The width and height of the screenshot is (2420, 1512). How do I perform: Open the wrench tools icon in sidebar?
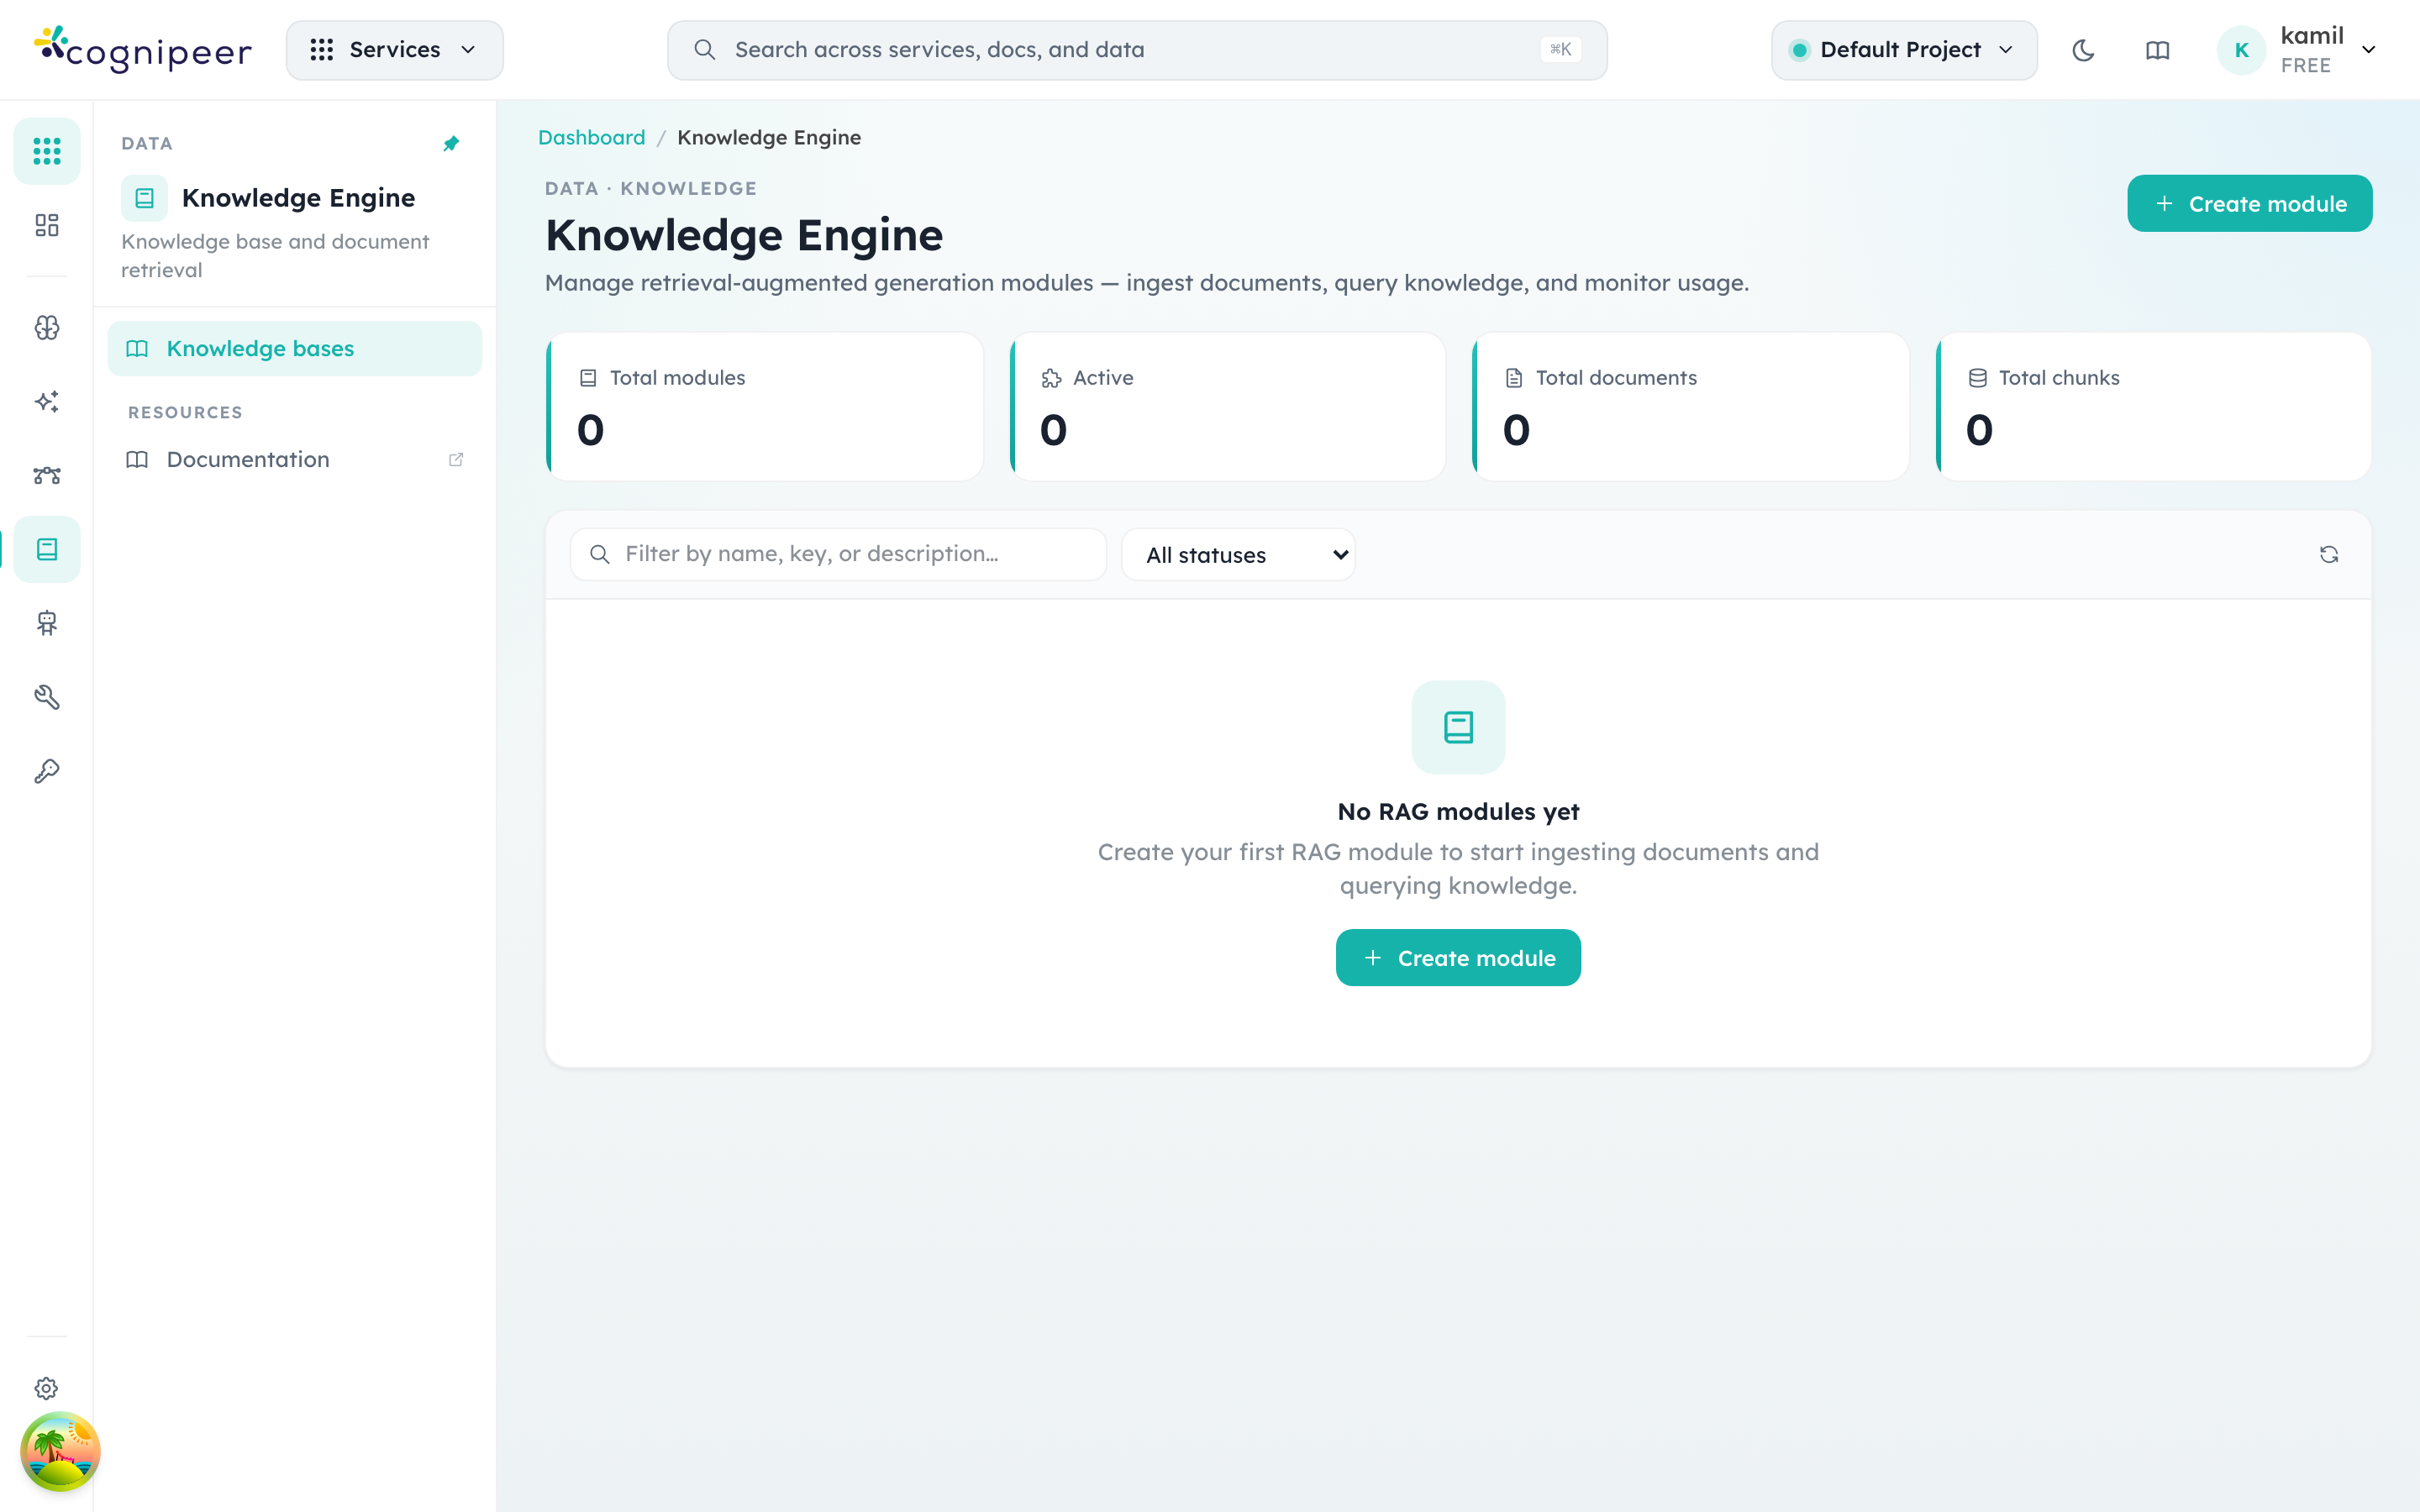47,697
